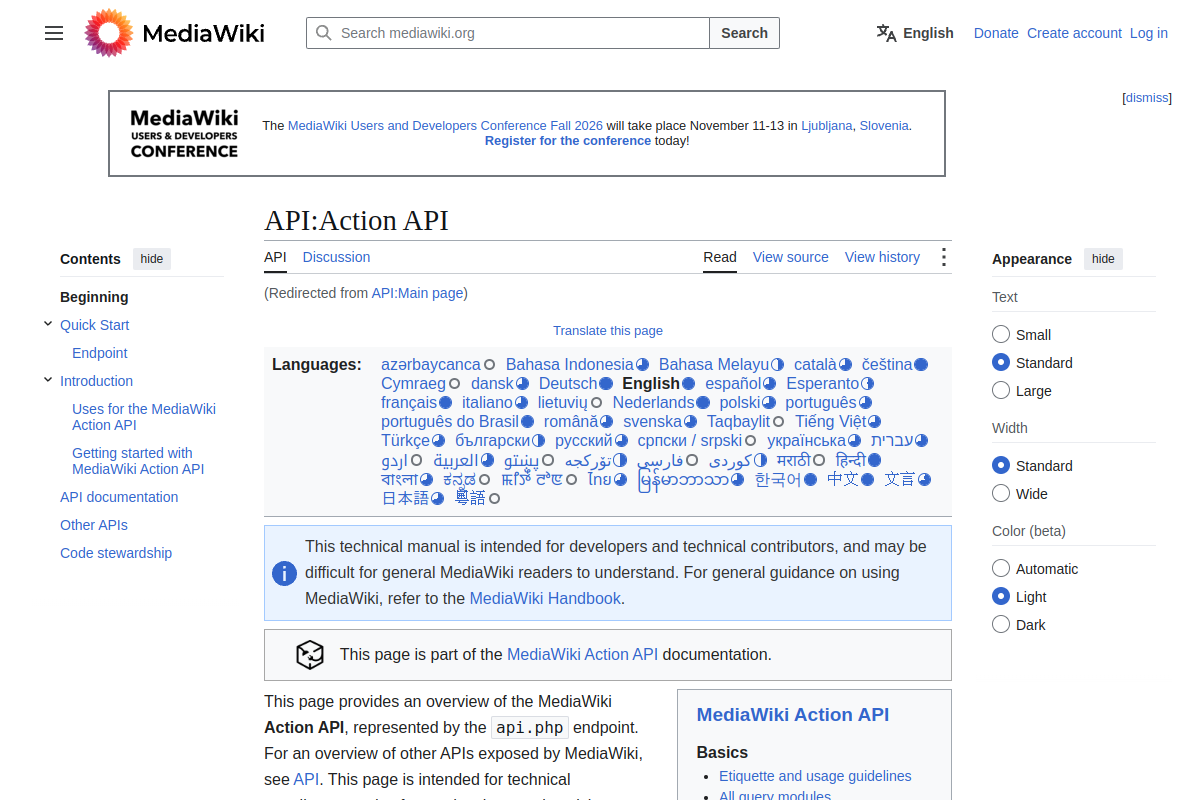Hide the Contents sidebar
1200x800 pixels.
pyautogui.click(x=152, y=259)
